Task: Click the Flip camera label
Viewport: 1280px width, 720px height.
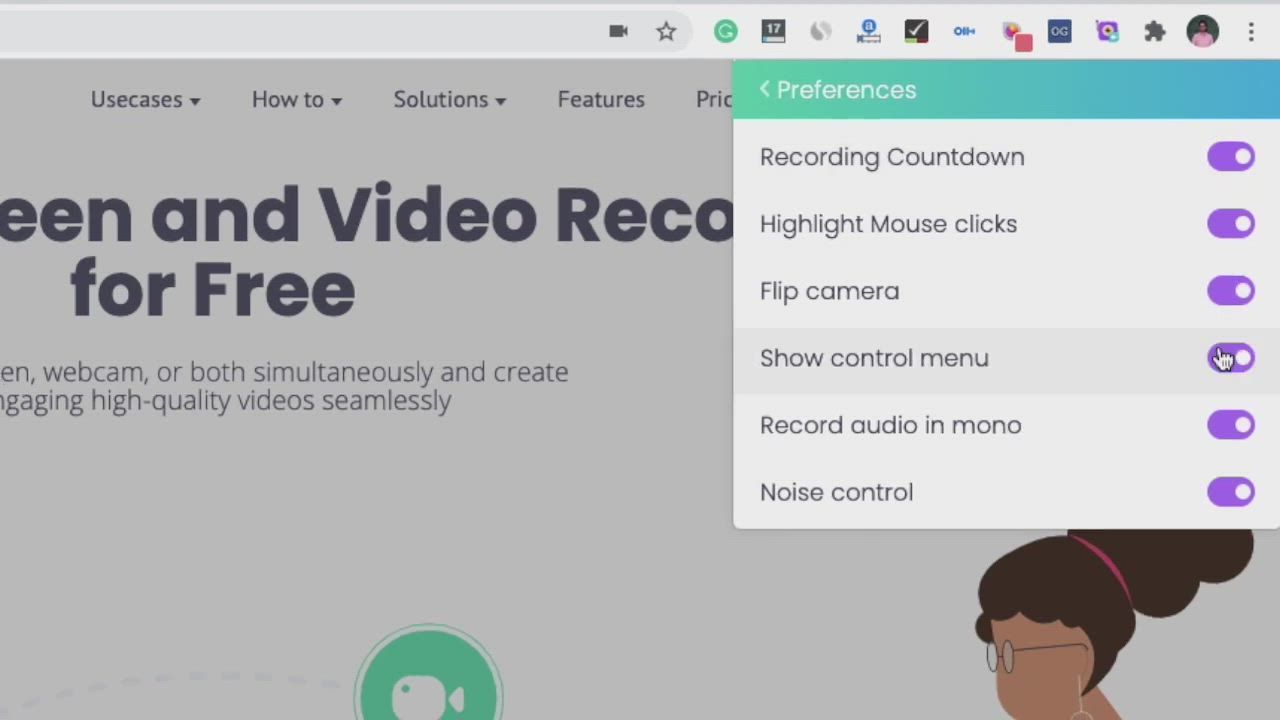Action: coord(829,291)
